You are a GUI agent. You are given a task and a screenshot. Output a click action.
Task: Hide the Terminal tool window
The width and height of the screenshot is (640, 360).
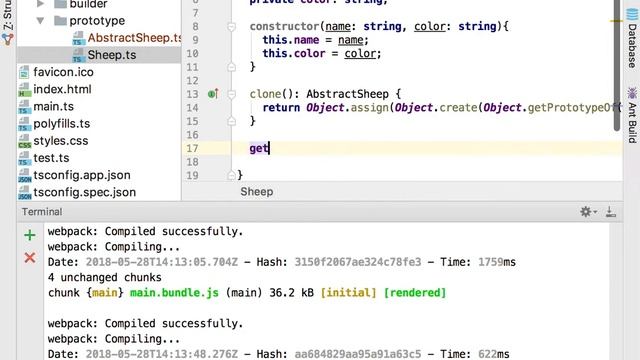point(611,212)
